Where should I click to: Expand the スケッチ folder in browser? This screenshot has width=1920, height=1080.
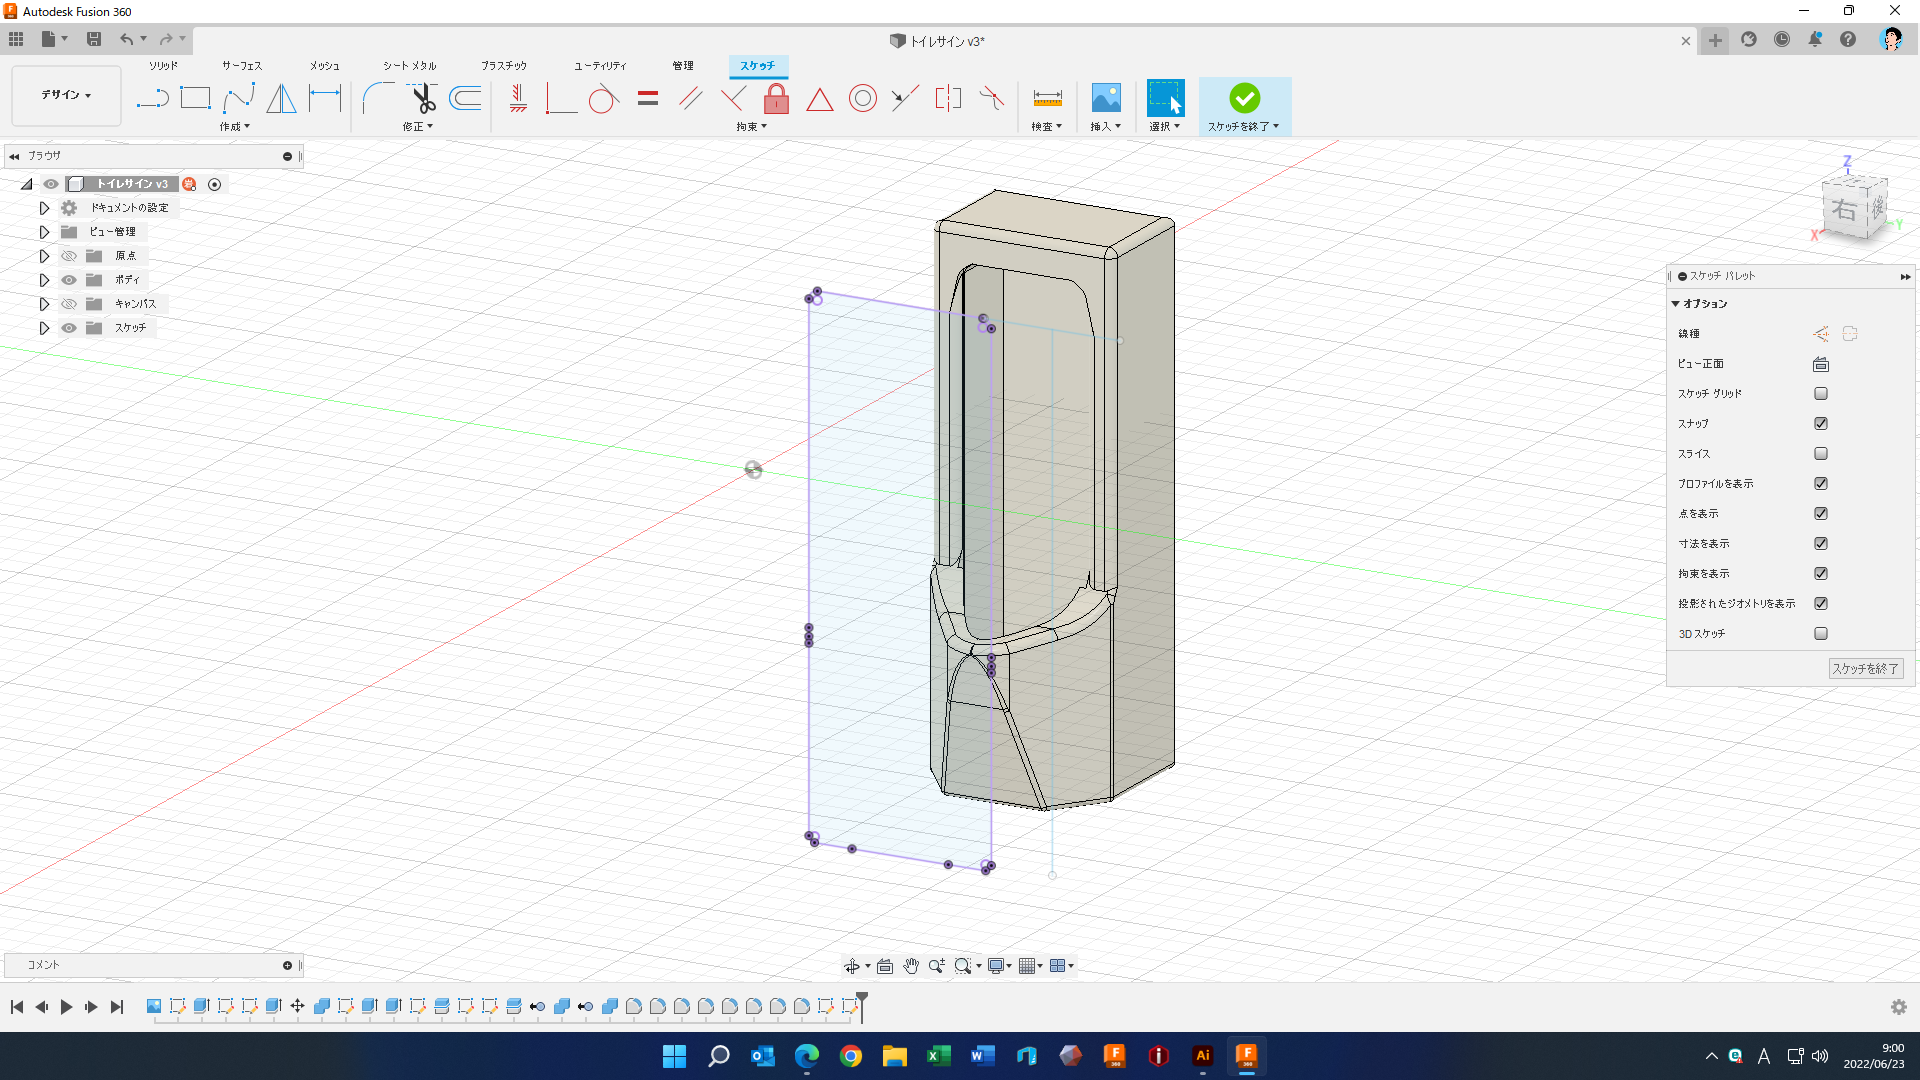click(x=44, y=328)
